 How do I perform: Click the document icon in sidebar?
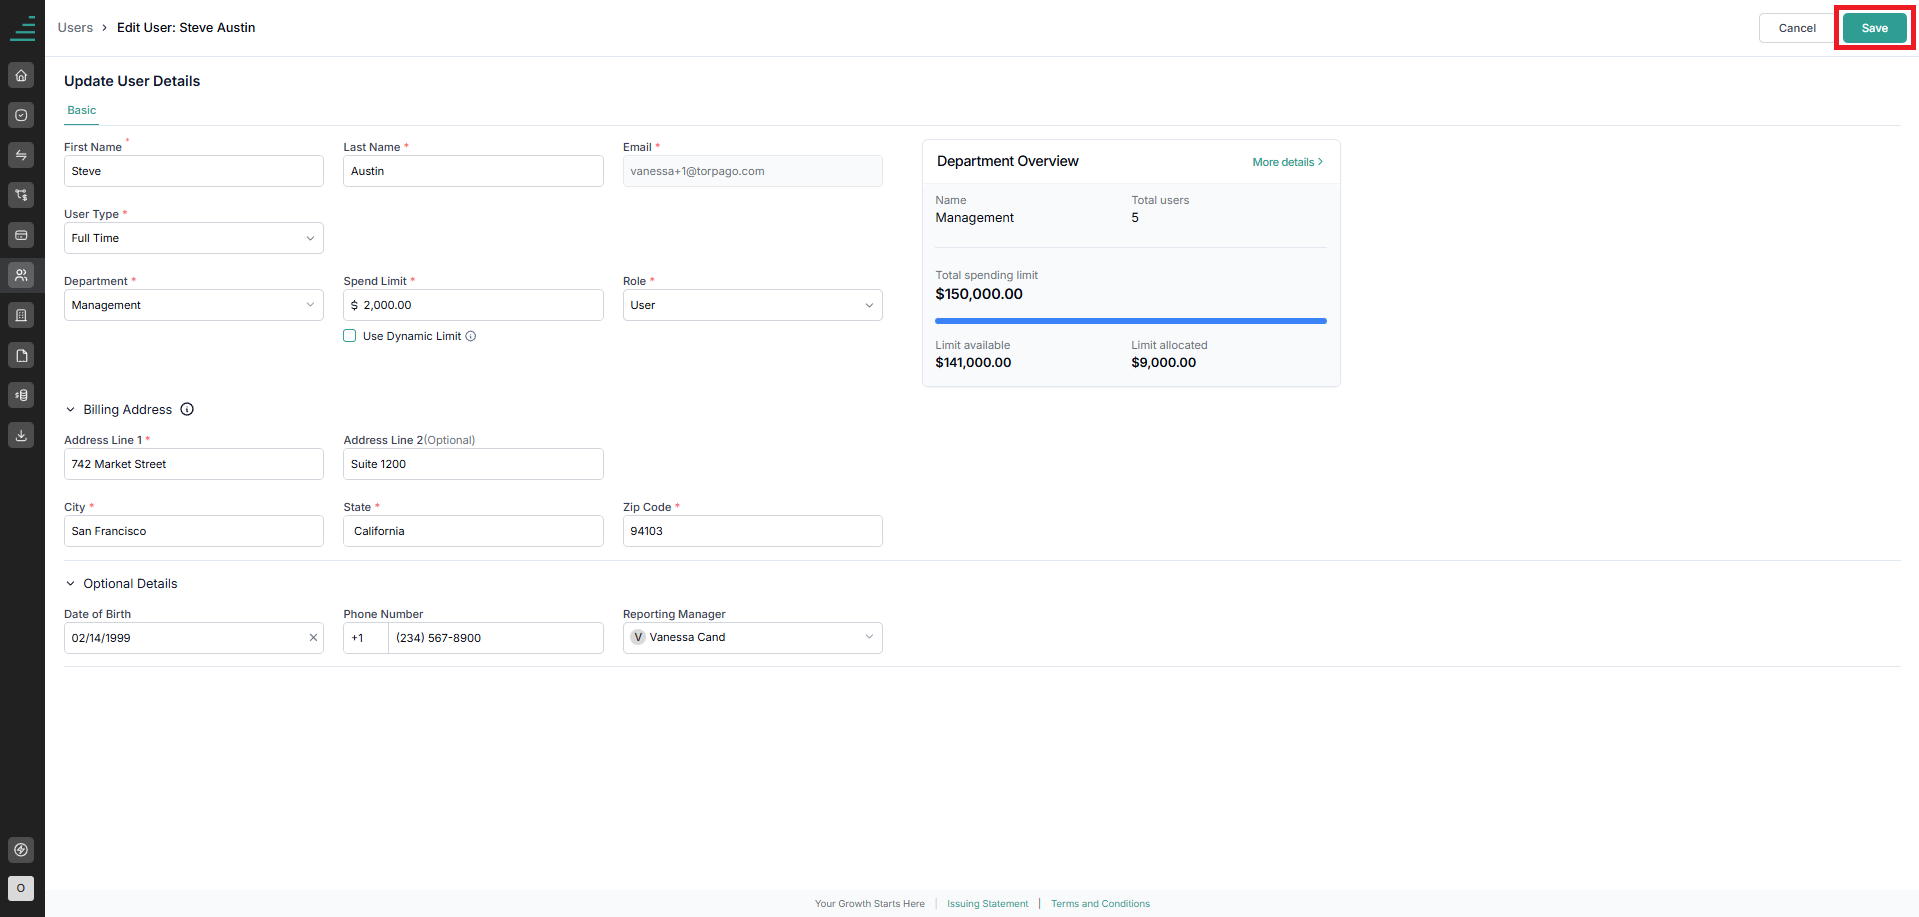point(21,355)
